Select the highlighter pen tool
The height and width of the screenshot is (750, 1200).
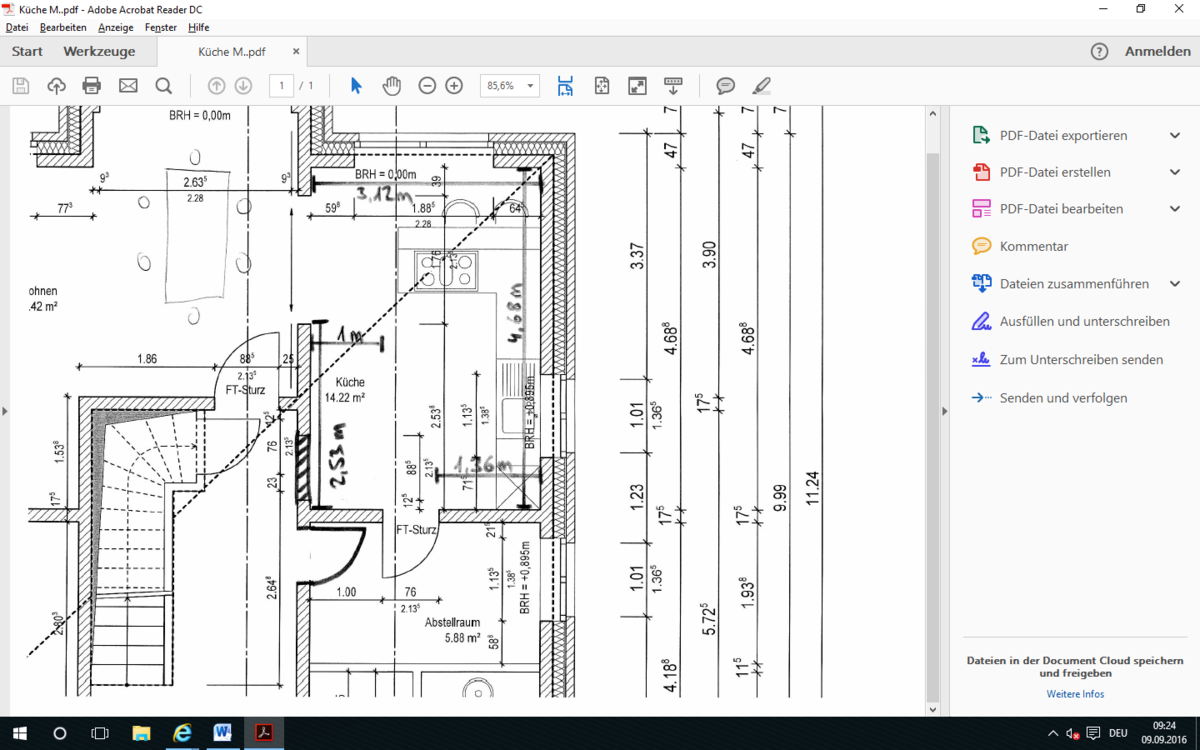(x=762, y=86)
